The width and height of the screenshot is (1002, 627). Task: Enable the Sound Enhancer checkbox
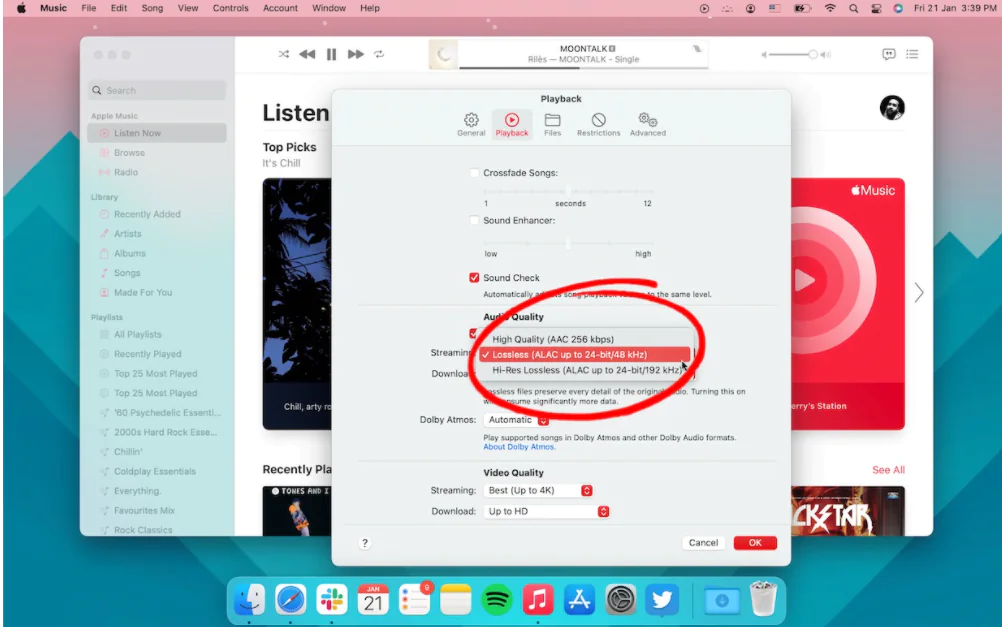tap(474, 221)
